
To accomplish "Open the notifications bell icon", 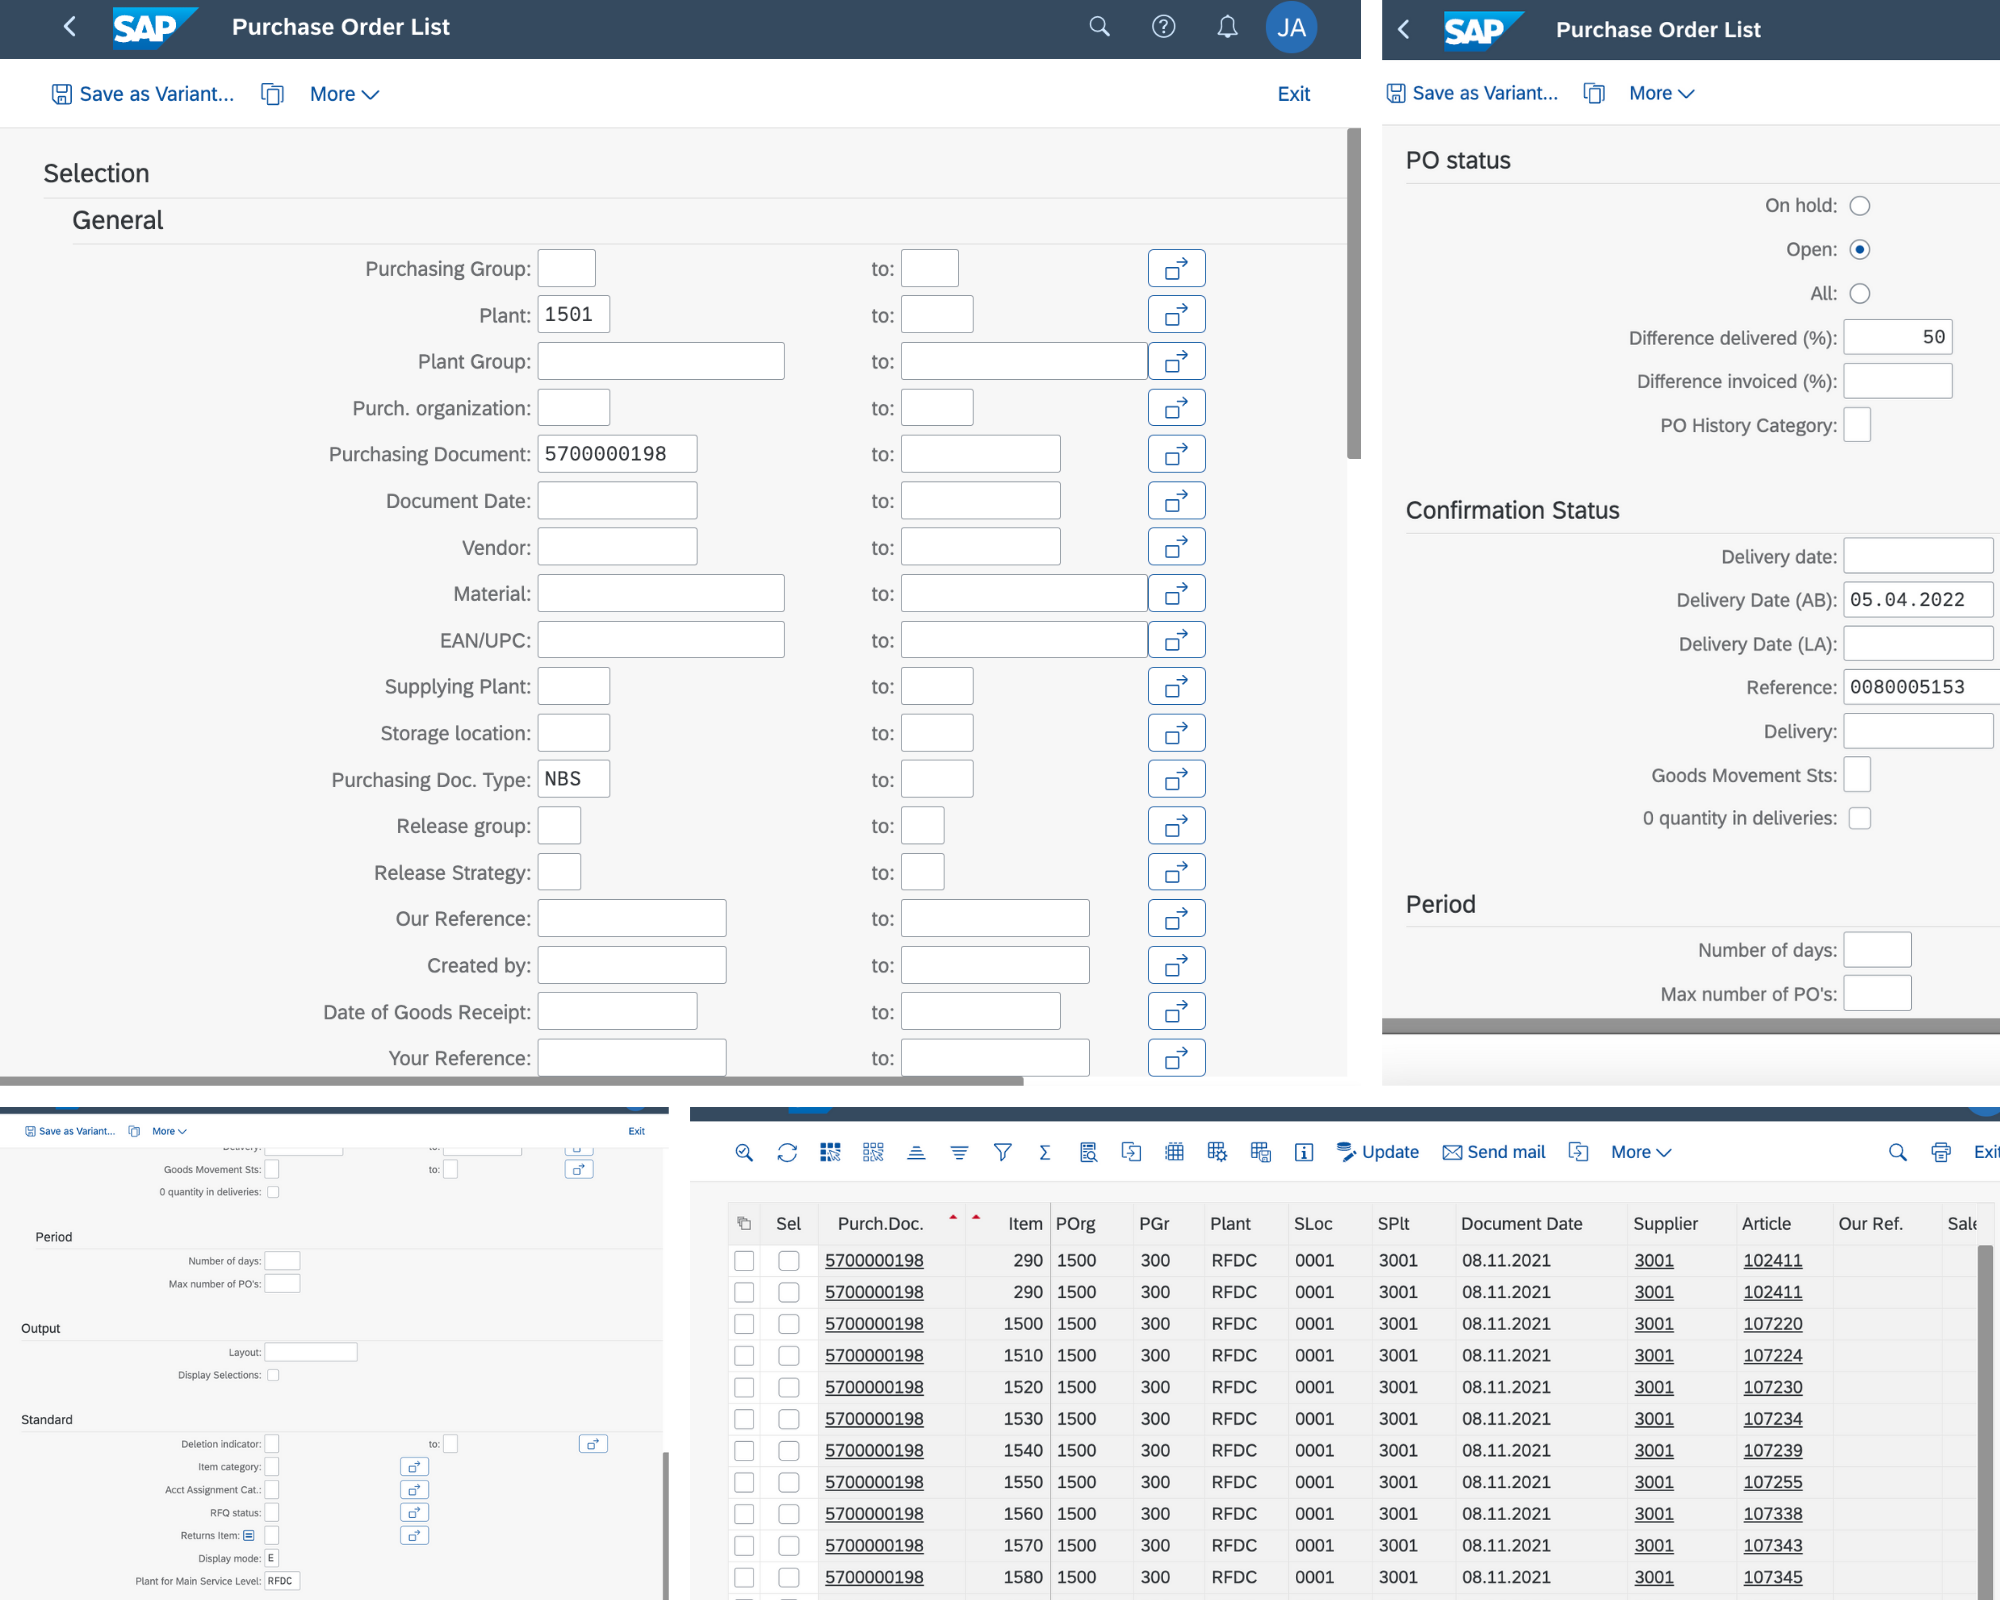I will point(1227,27).
